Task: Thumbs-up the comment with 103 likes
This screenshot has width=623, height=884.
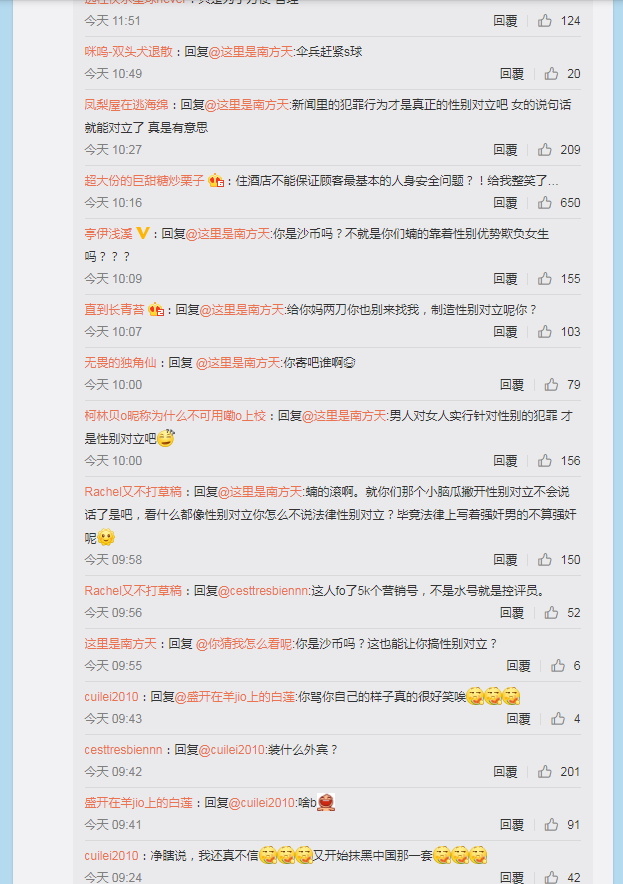Action: coord(545,332)
